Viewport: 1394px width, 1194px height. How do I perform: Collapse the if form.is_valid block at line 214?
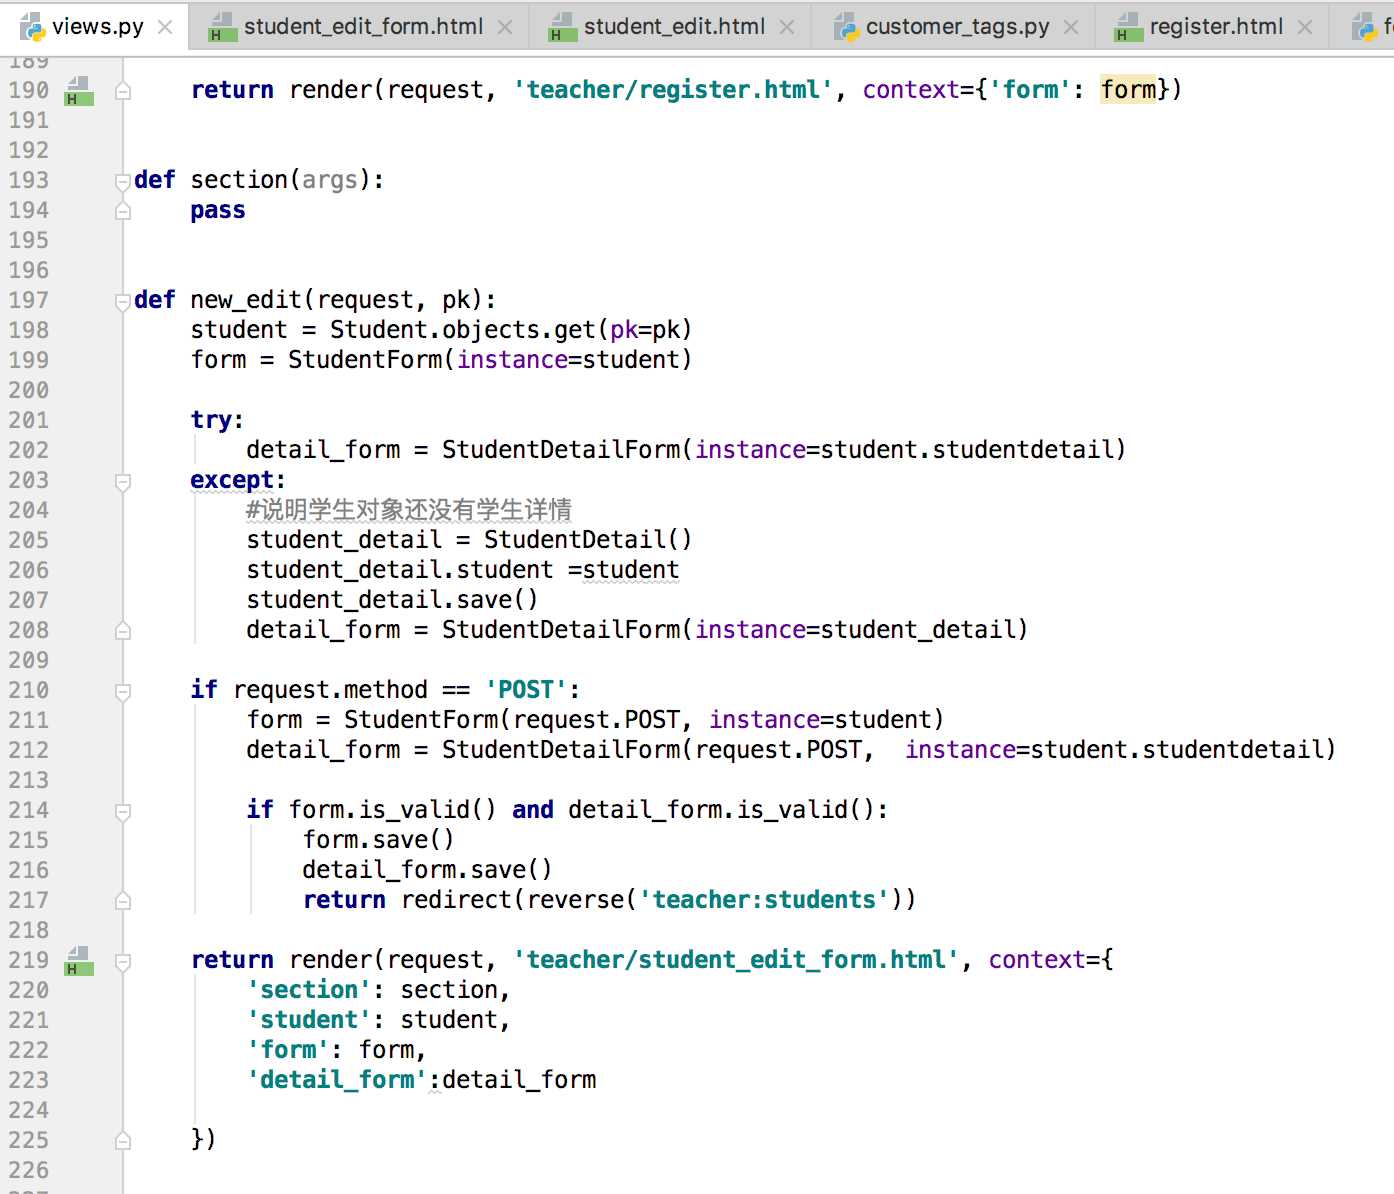click(123, 812)
